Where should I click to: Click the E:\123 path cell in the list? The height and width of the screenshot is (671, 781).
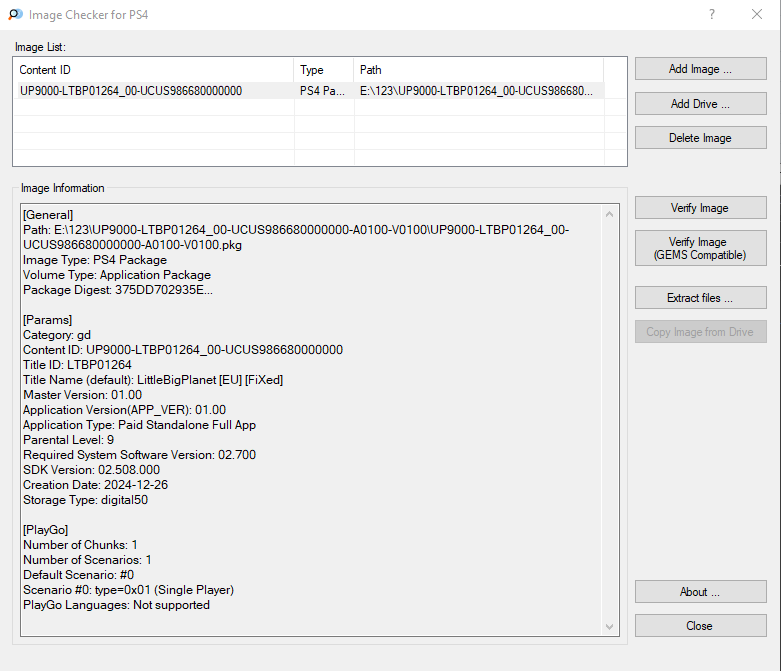coord(476,91)
